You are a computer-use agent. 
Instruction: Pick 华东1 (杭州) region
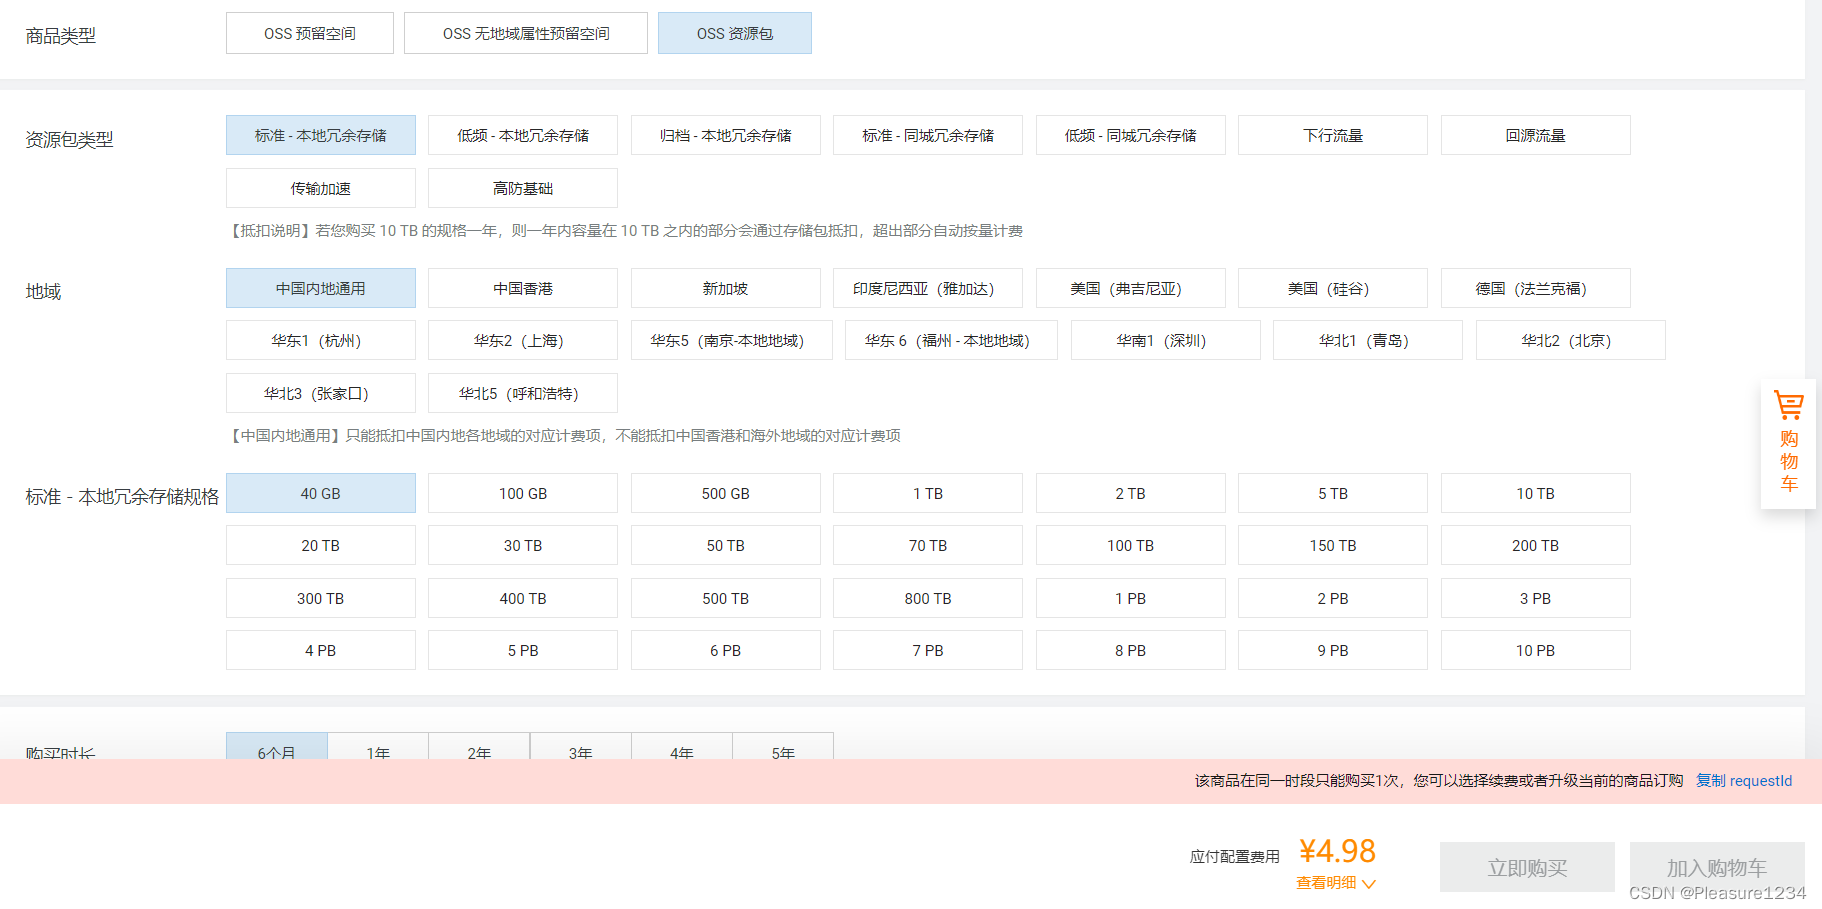tap(321, 340)
